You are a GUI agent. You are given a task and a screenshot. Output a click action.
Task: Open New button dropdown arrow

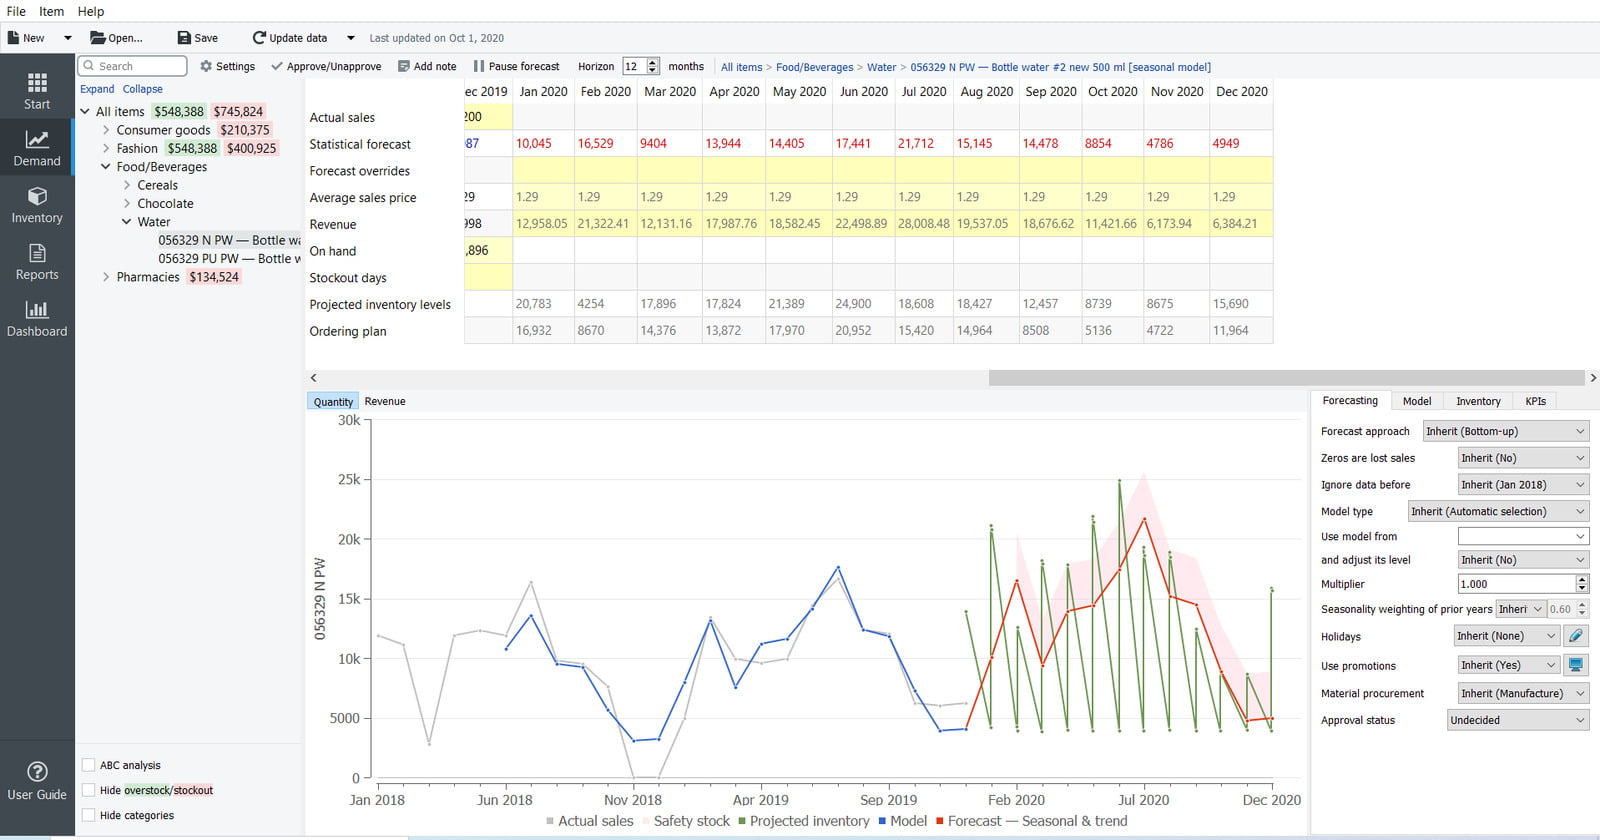click(x=68, y=38)
